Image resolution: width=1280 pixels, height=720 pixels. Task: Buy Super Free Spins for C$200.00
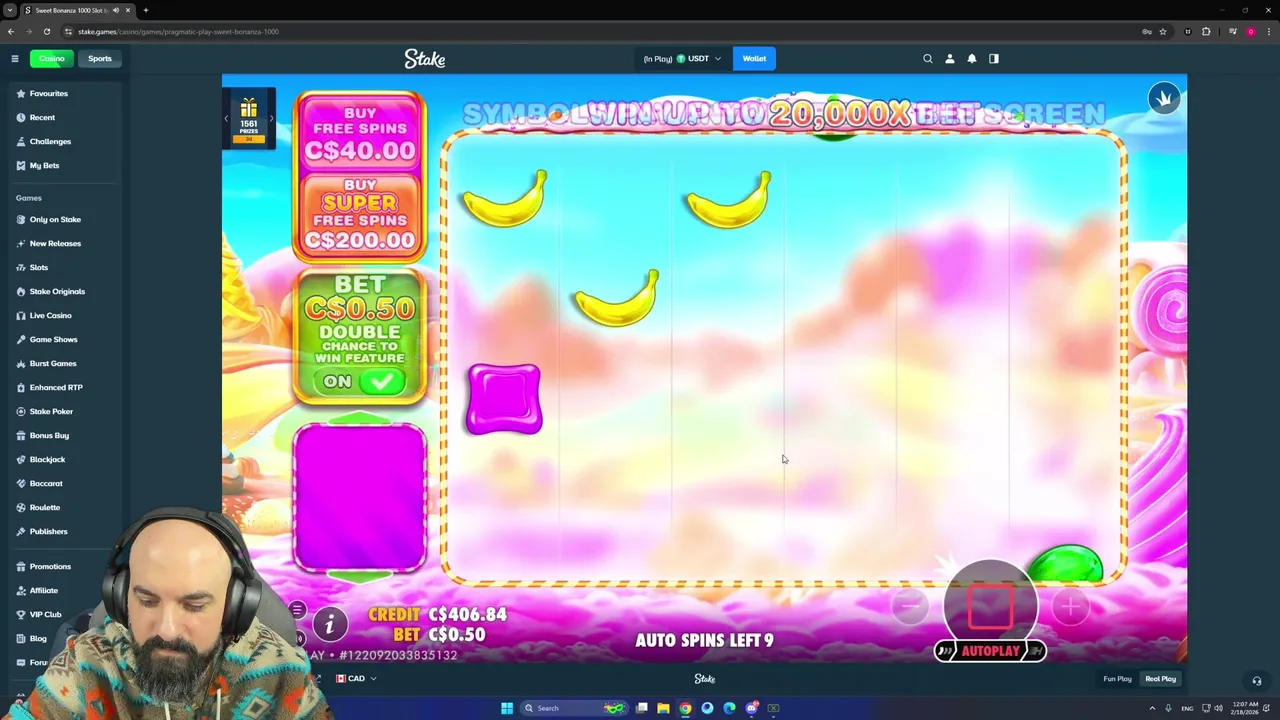tap(360, 214)
